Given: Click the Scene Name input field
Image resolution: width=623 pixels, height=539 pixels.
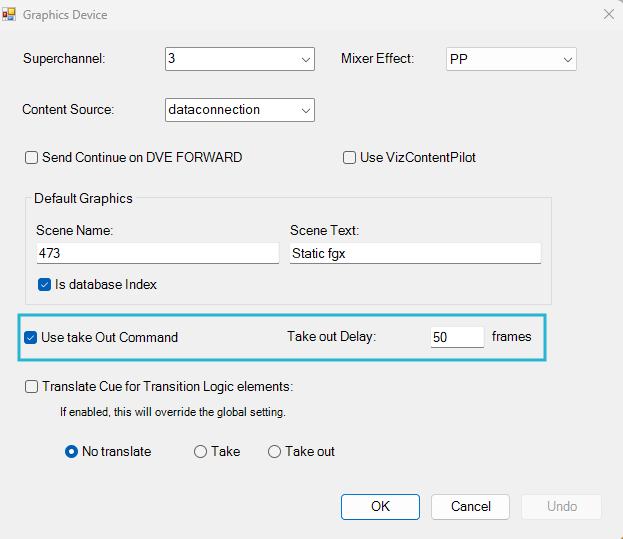Looking at the screenshot, I should (158, 253).
